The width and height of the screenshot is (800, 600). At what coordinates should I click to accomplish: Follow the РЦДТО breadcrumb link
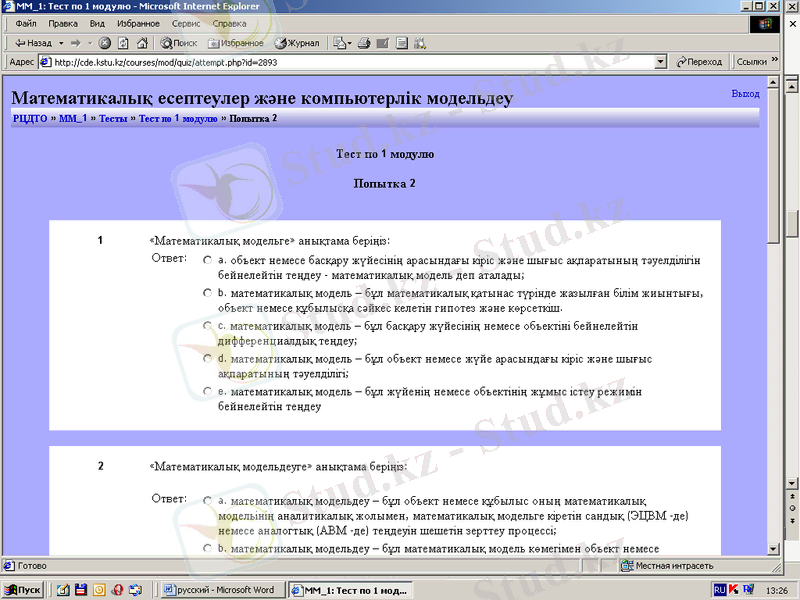[30, 118]
